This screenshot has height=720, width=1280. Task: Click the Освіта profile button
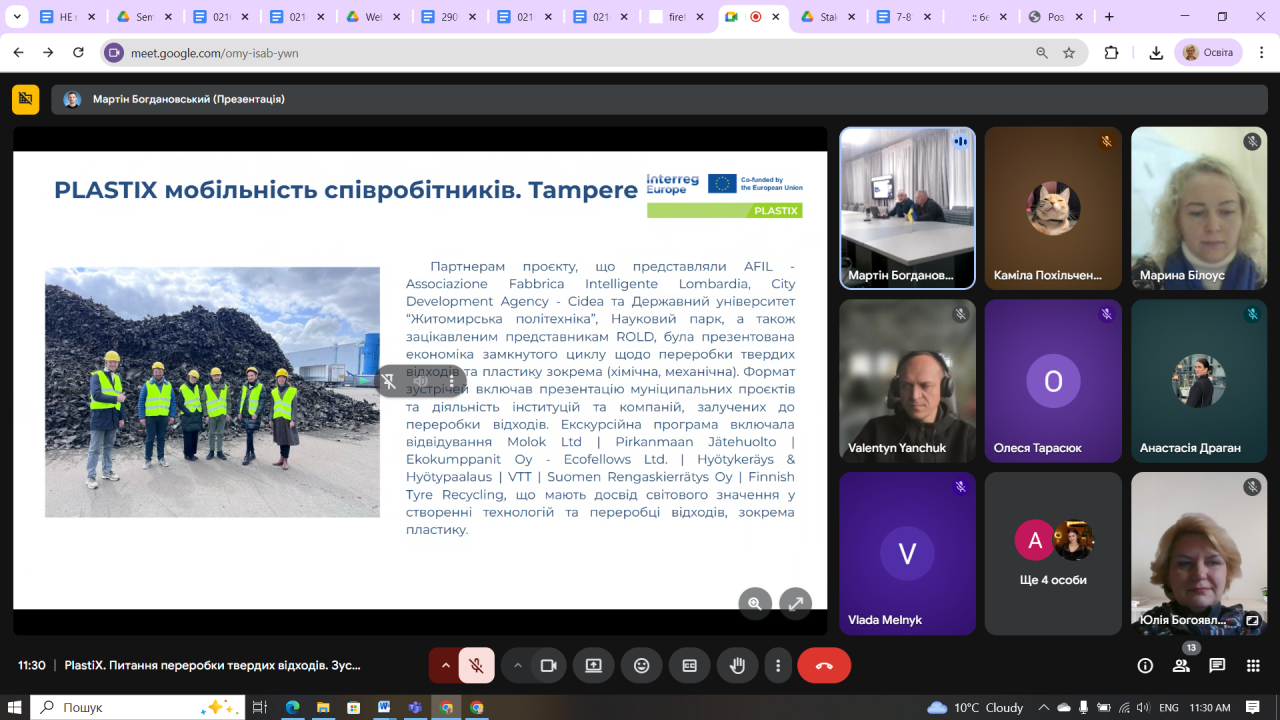[x=1210, y=53]
